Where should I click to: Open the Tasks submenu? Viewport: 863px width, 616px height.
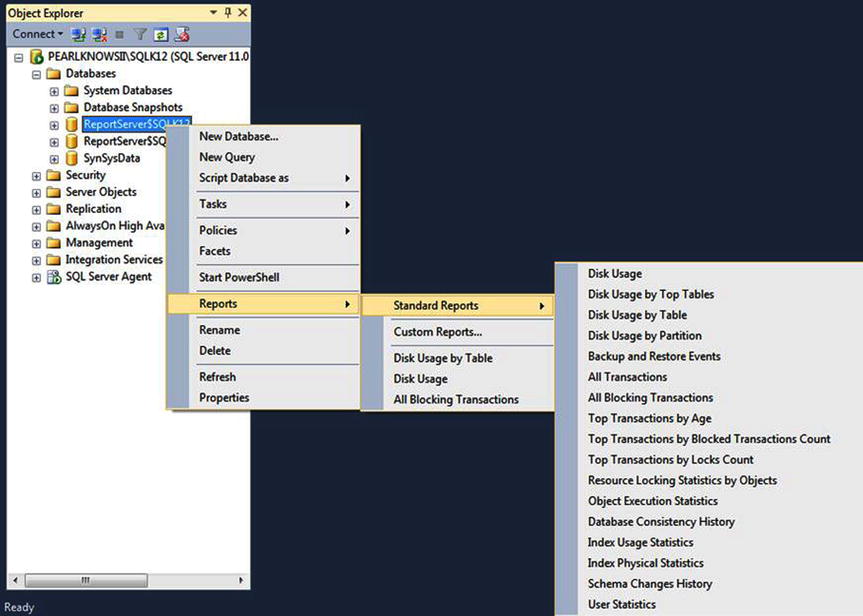(264, 204)
